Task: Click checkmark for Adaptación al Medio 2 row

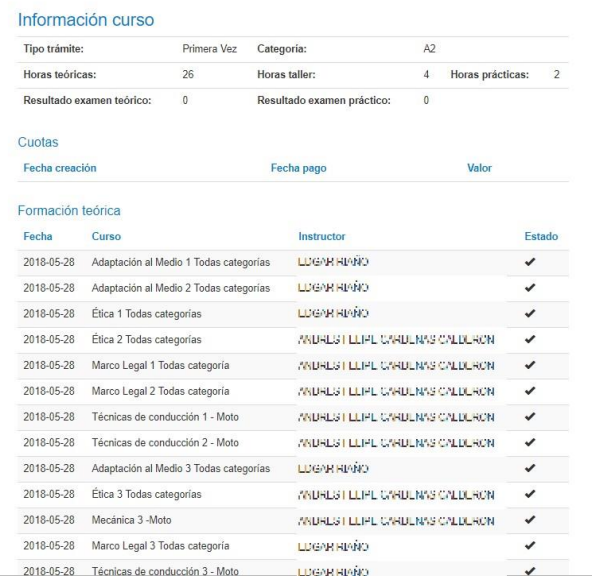Action: tap(530, 288)
